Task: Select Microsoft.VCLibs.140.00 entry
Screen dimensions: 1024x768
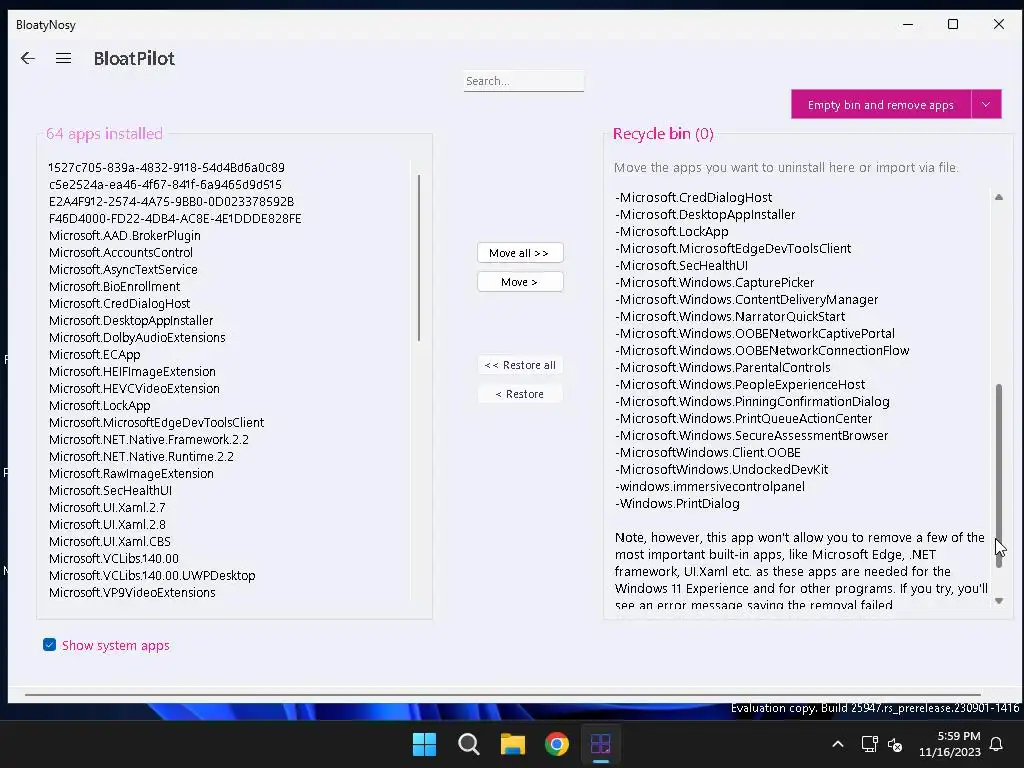Action: click(114, 558)
